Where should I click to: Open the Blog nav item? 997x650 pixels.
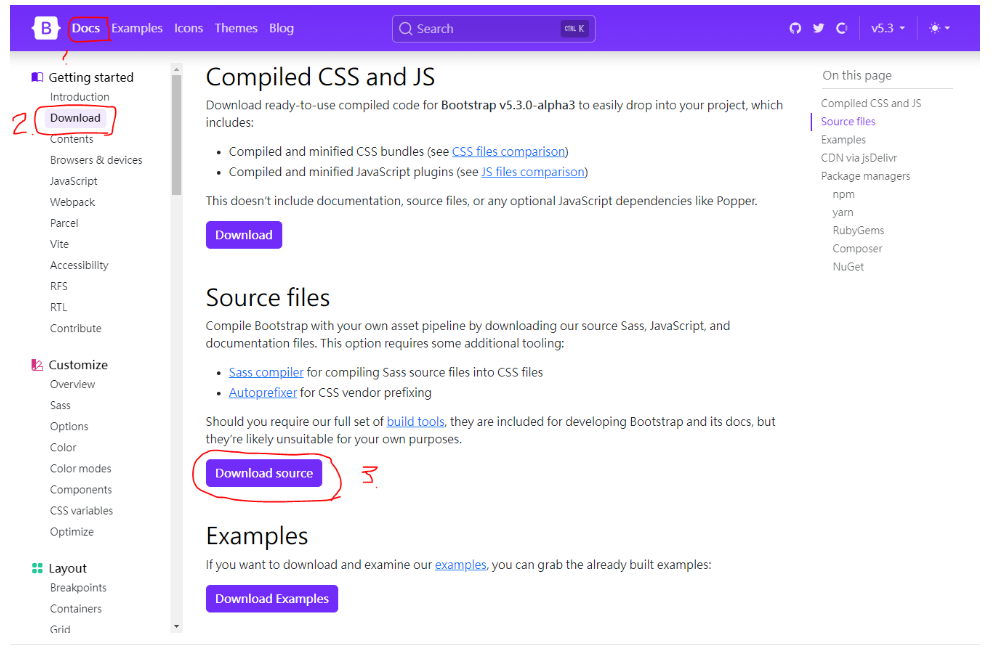click(x=281, y=29)
